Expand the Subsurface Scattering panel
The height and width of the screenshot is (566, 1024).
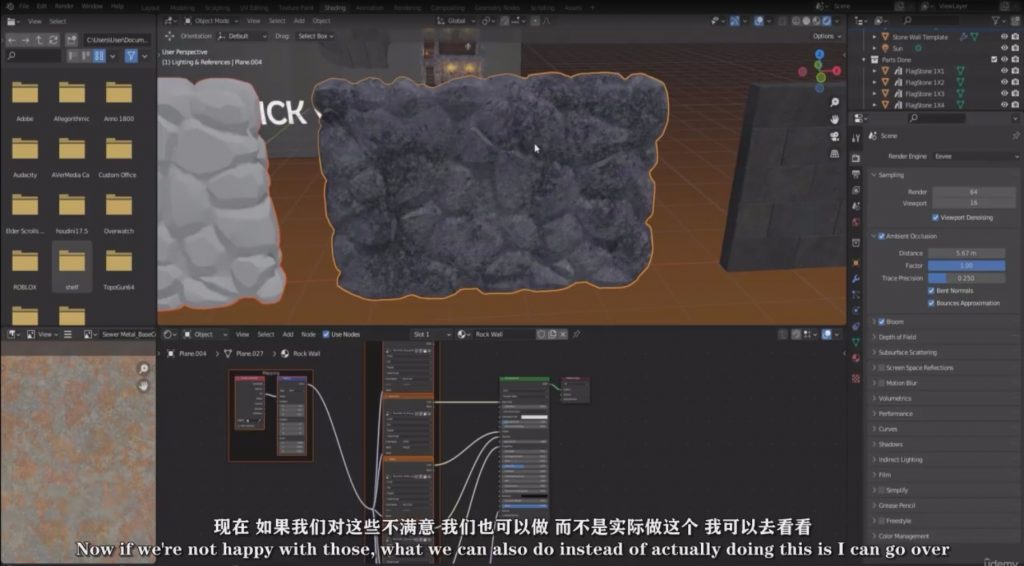tap(906, 353)
